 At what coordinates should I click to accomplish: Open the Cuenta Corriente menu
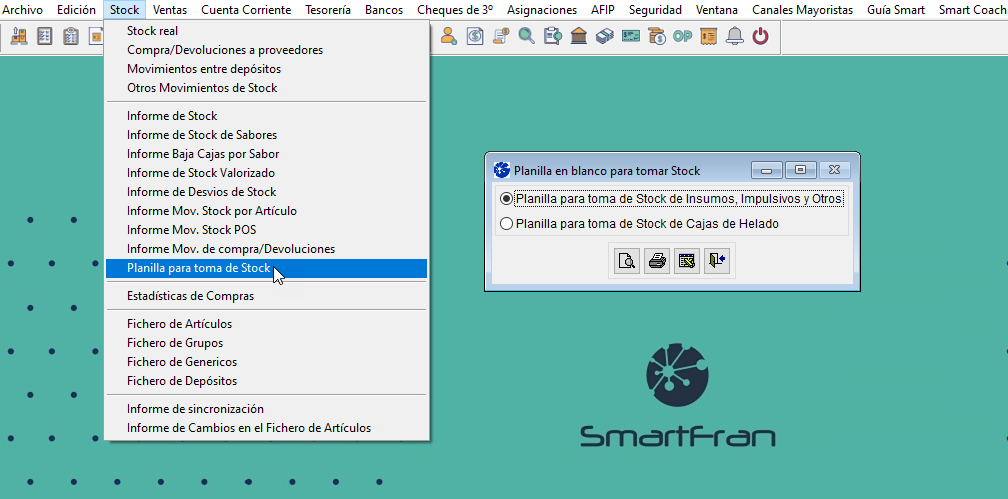click(x=246, y=10)
